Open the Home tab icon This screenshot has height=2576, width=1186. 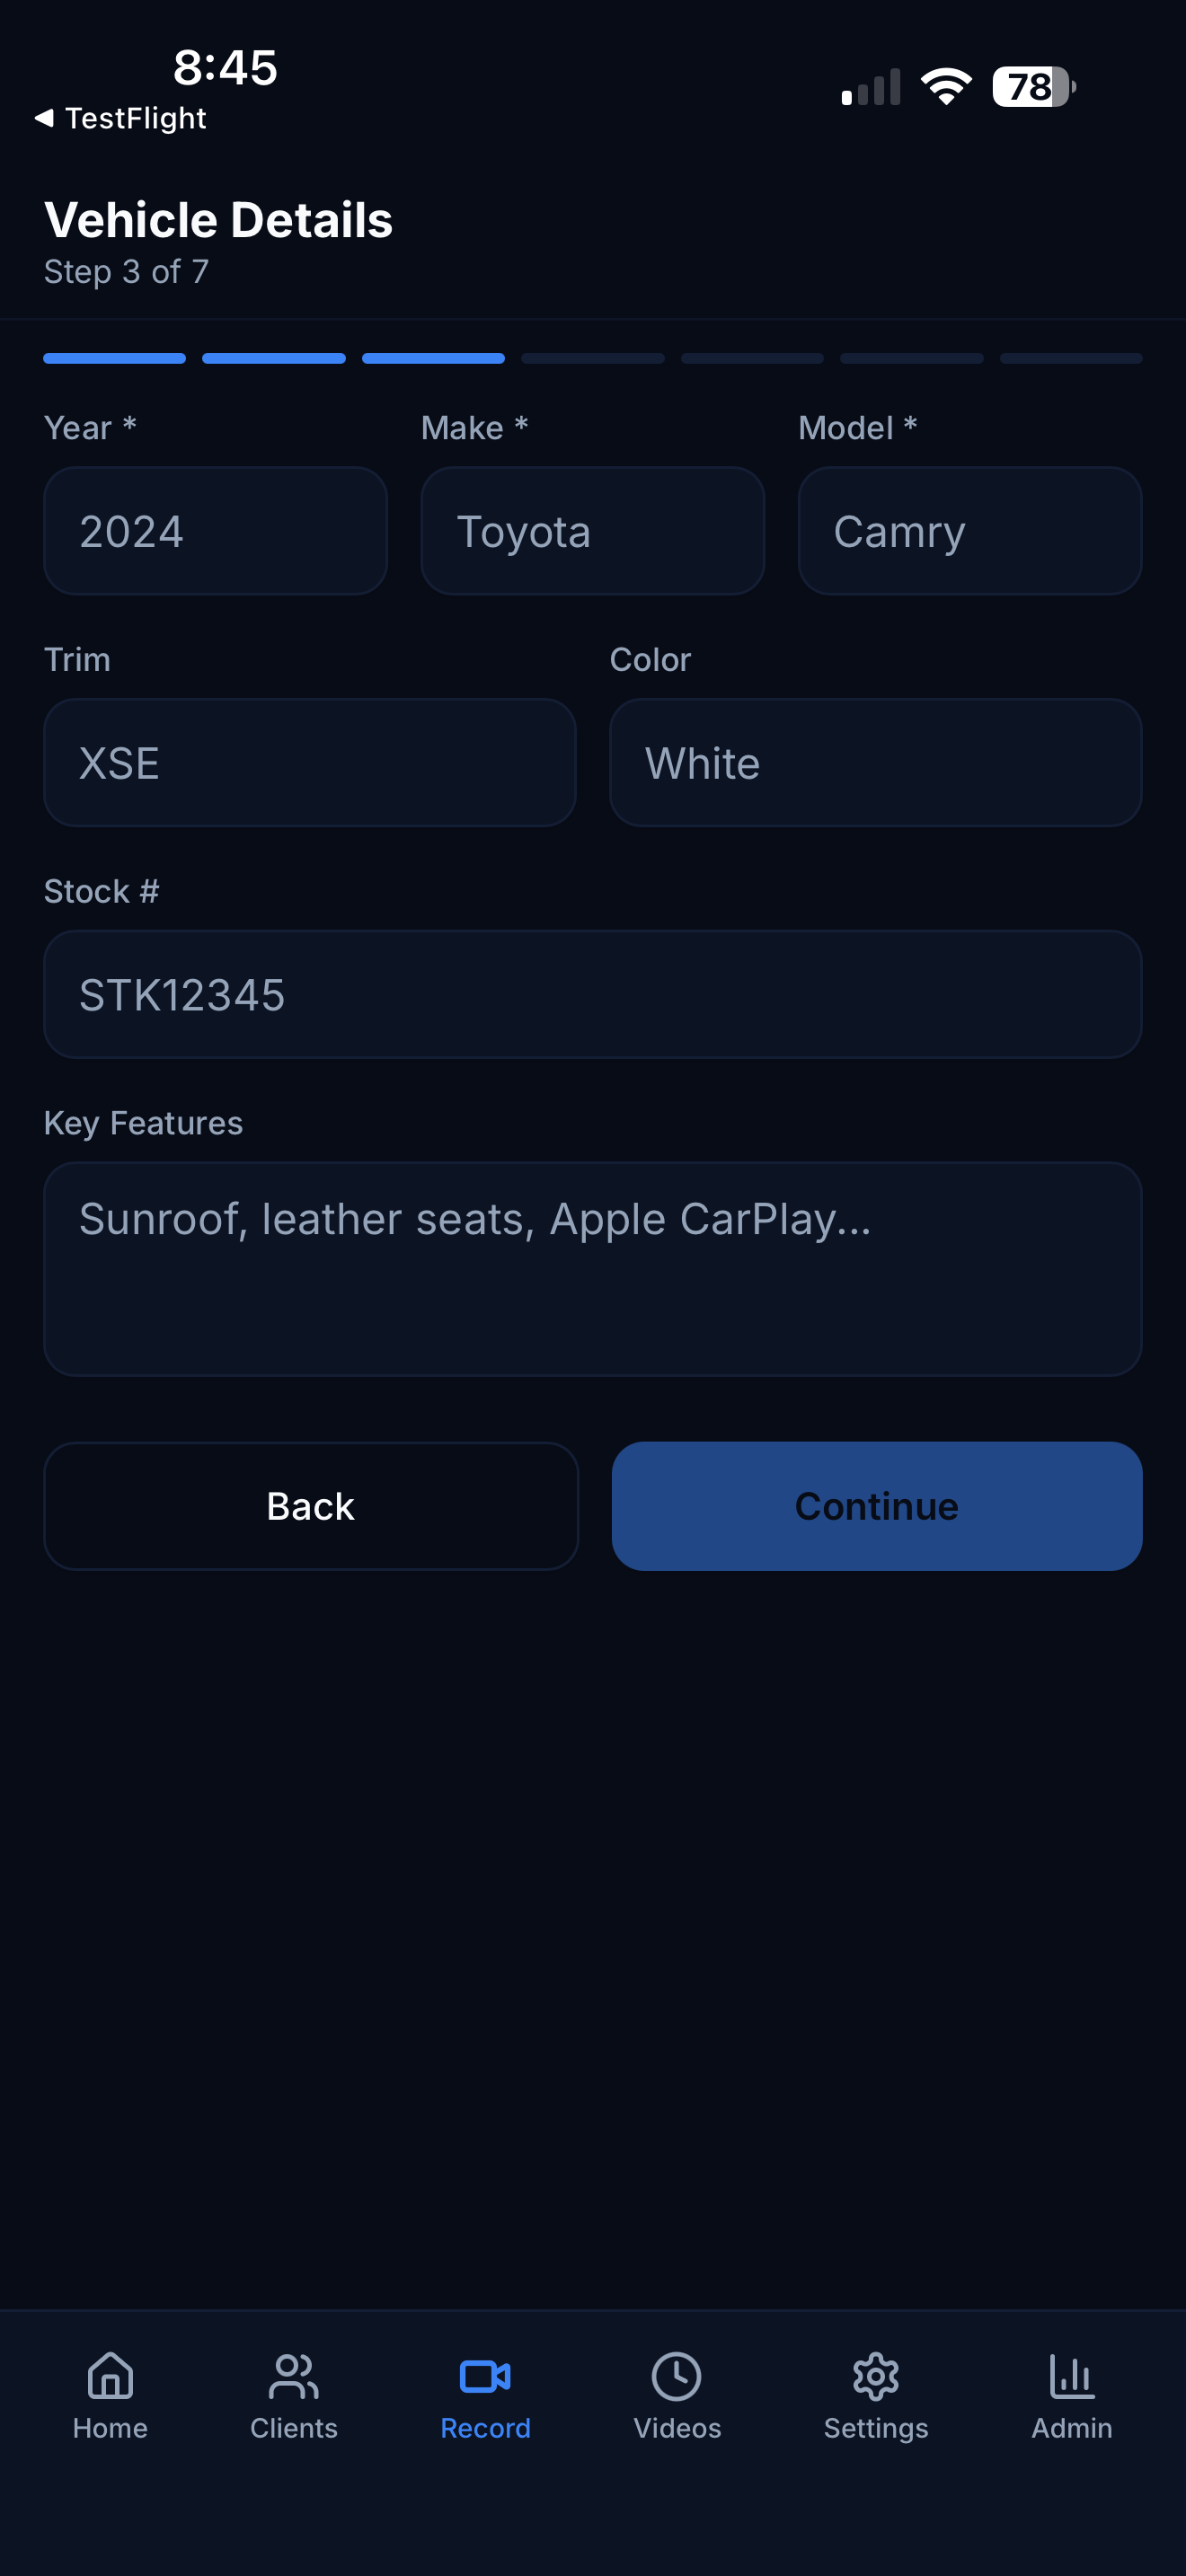point(110,2376)
